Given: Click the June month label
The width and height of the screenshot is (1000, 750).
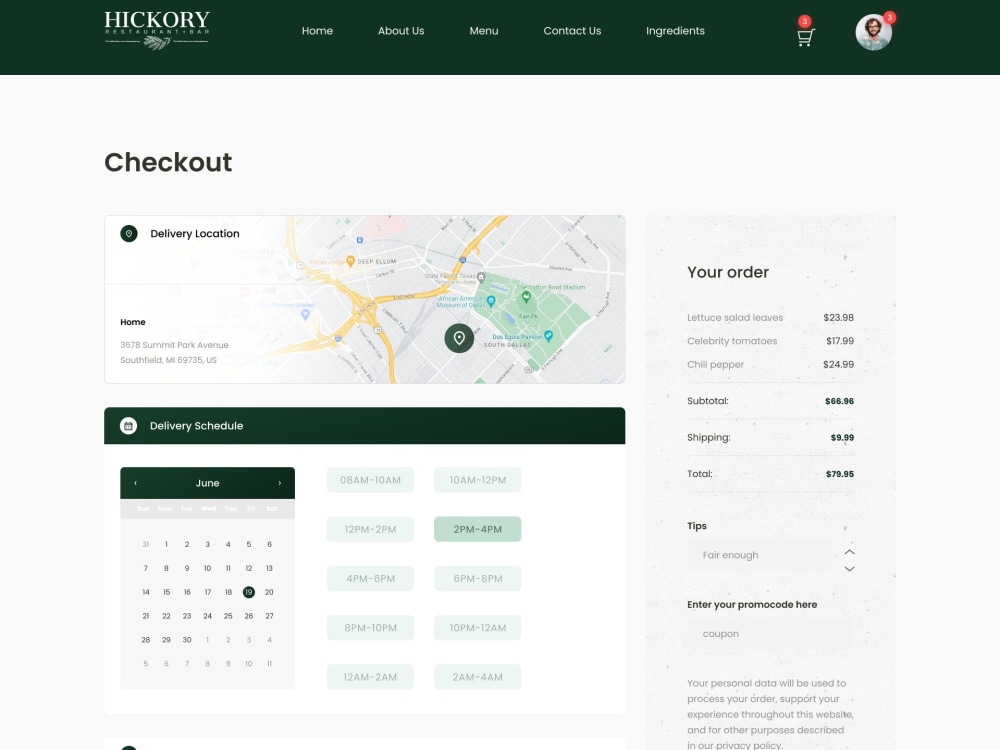Looking at the screenshot, I should (x=207, y=483).
